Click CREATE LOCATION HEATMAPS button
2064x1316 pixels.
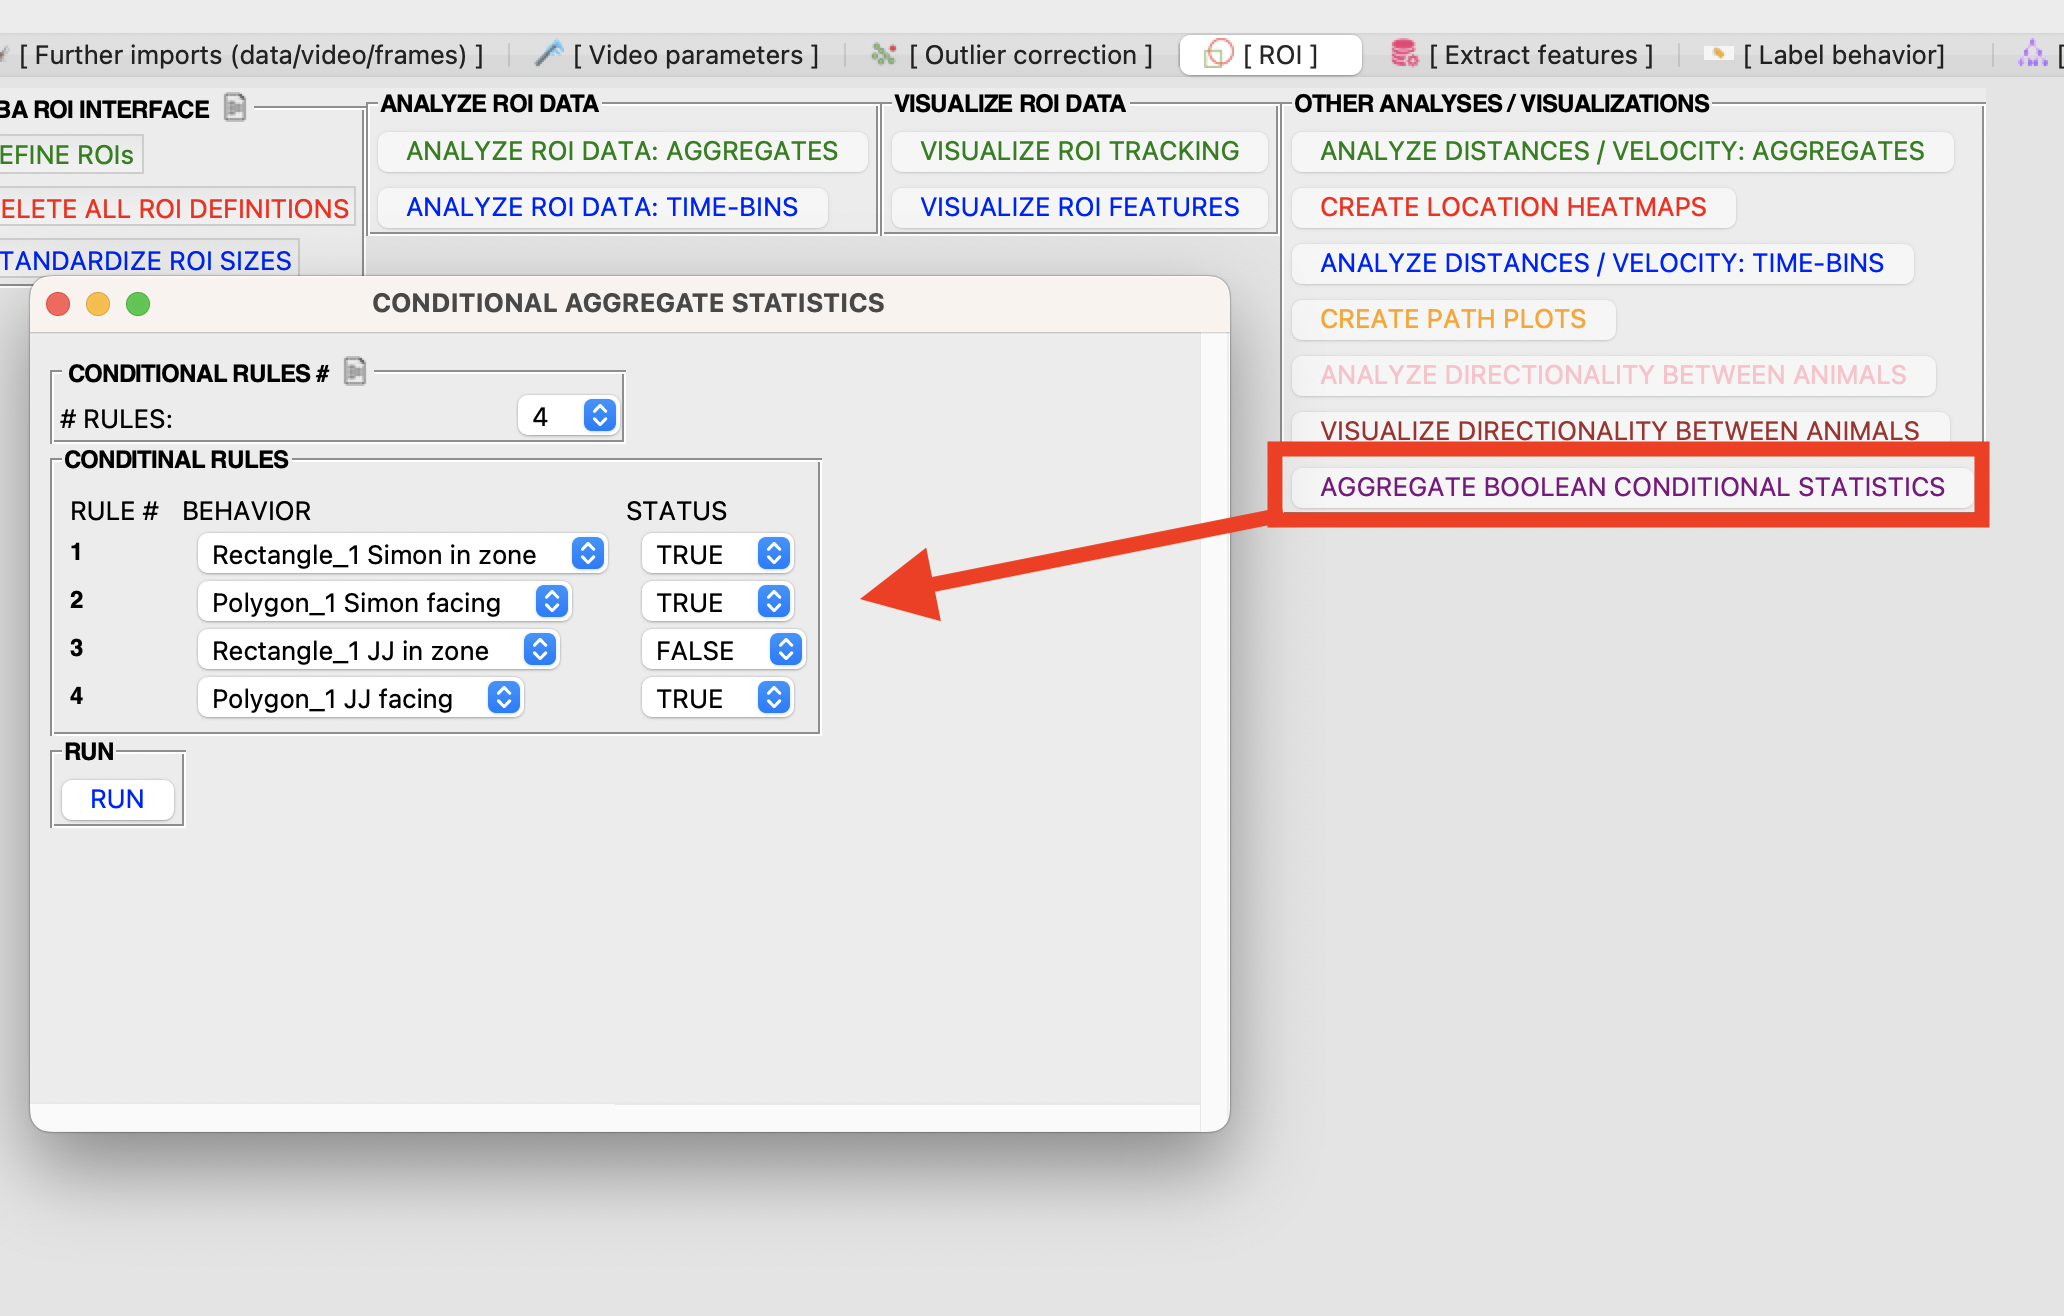pos(1513,207)
